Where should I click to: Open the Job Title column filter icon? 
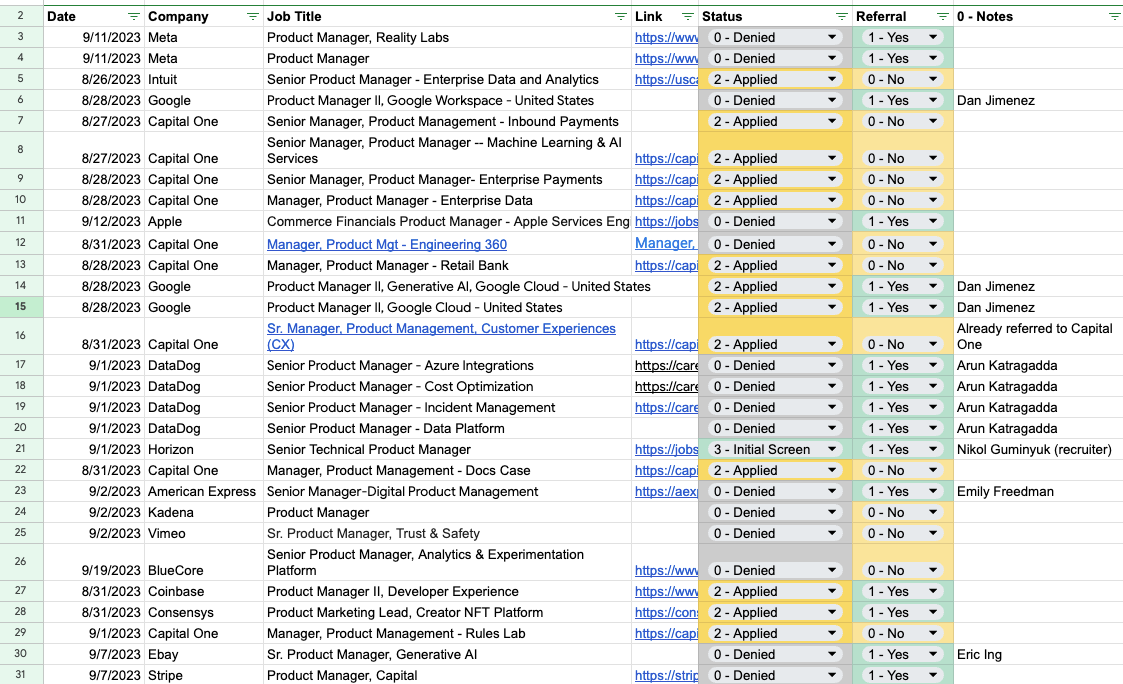click(620, 16)
